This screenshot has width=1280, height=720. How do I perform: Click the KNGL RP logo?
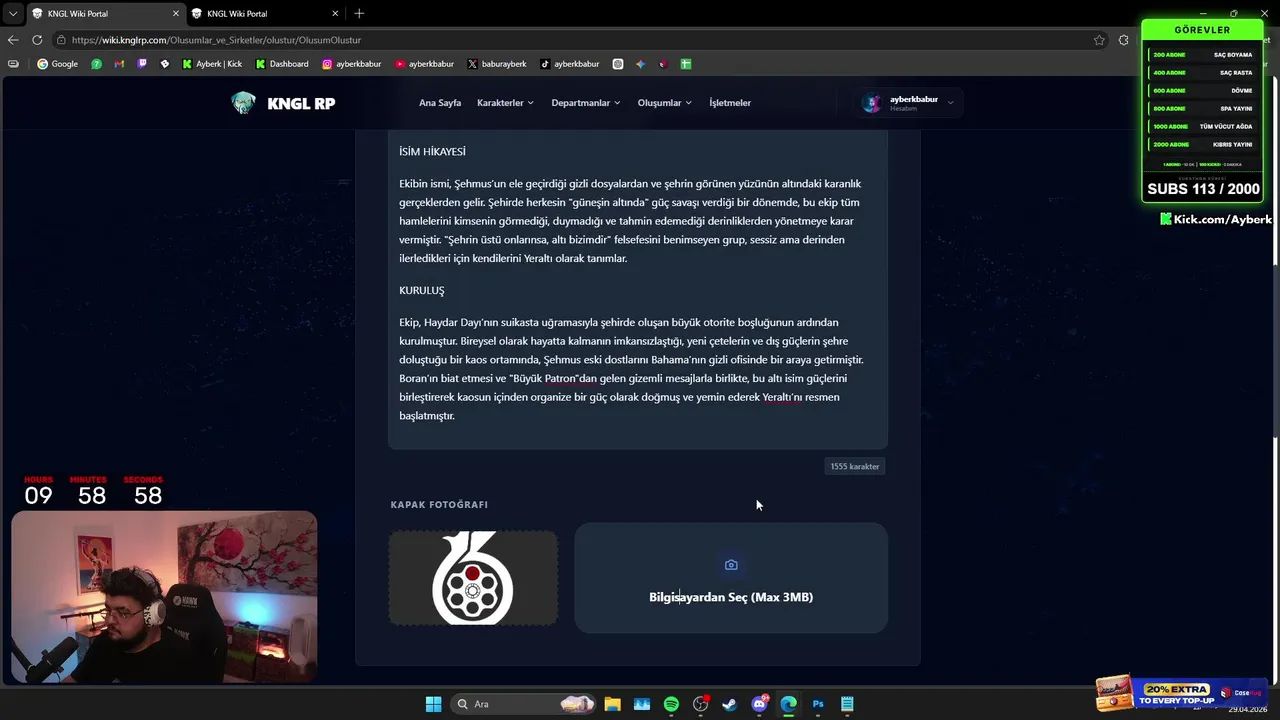click(x=283, y=103)
